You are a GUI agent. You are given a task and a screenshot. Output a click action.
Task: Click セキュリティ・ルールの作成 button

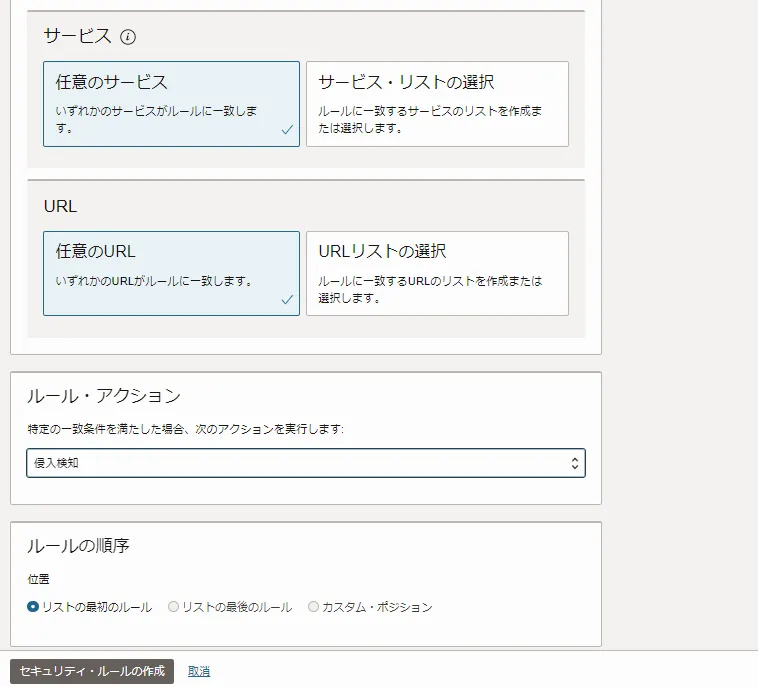pos(92,671)
